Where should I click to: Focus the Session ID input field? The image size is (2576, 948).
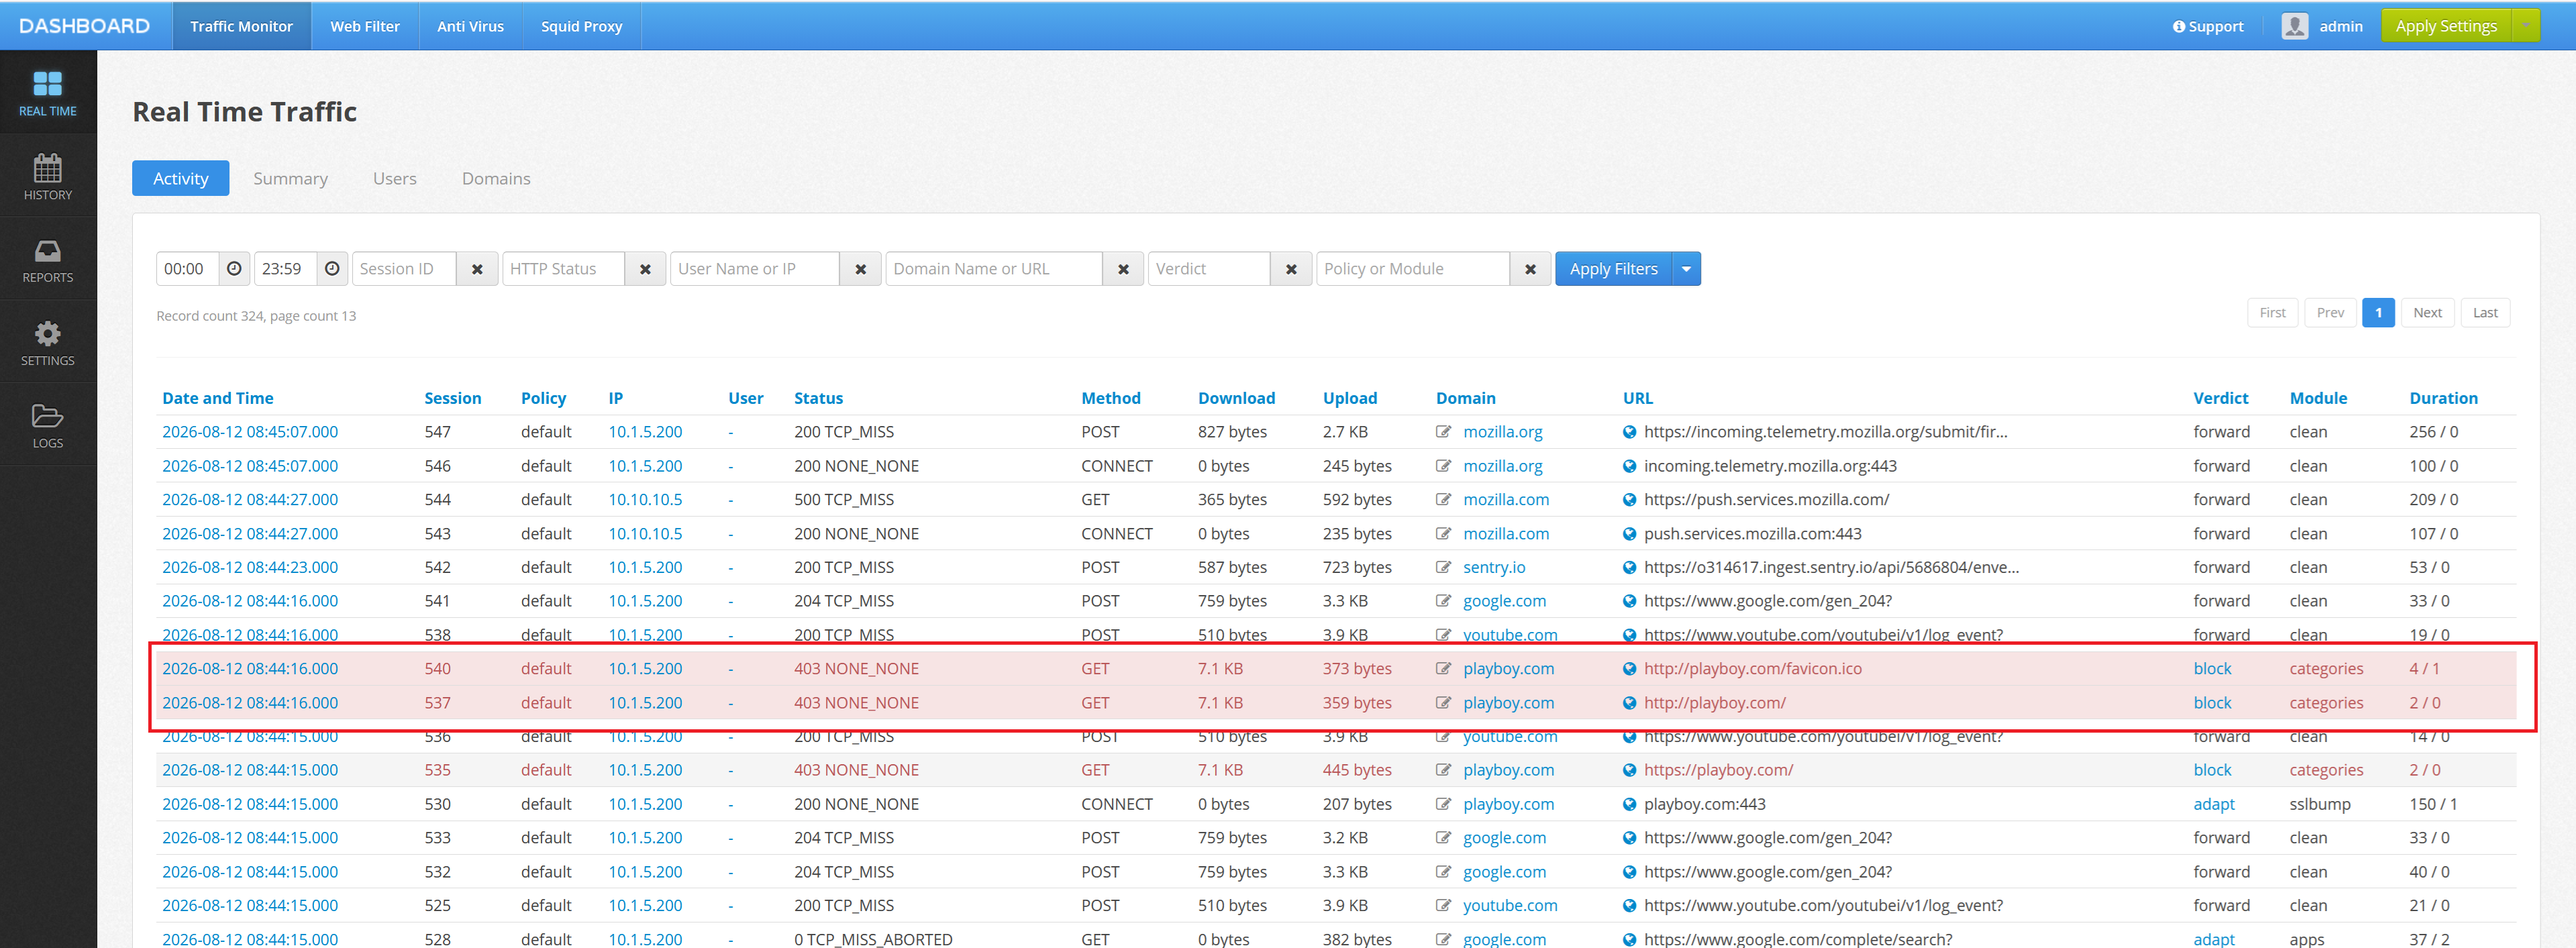tap(405, 269)
